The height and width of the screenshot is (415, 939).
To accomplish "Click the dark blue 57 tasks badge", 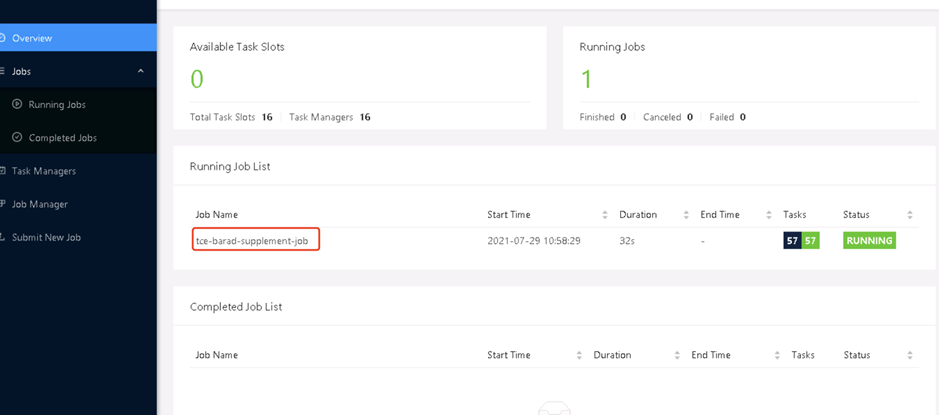I will (x=792, y=241).
